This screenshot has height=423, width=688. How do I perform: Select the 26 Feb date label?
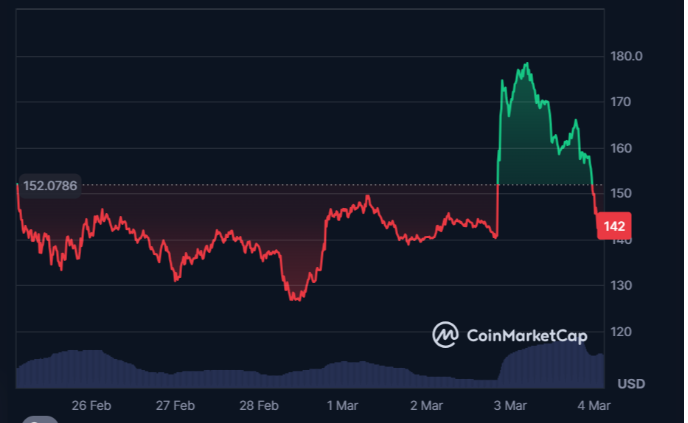tap(91, 406)
